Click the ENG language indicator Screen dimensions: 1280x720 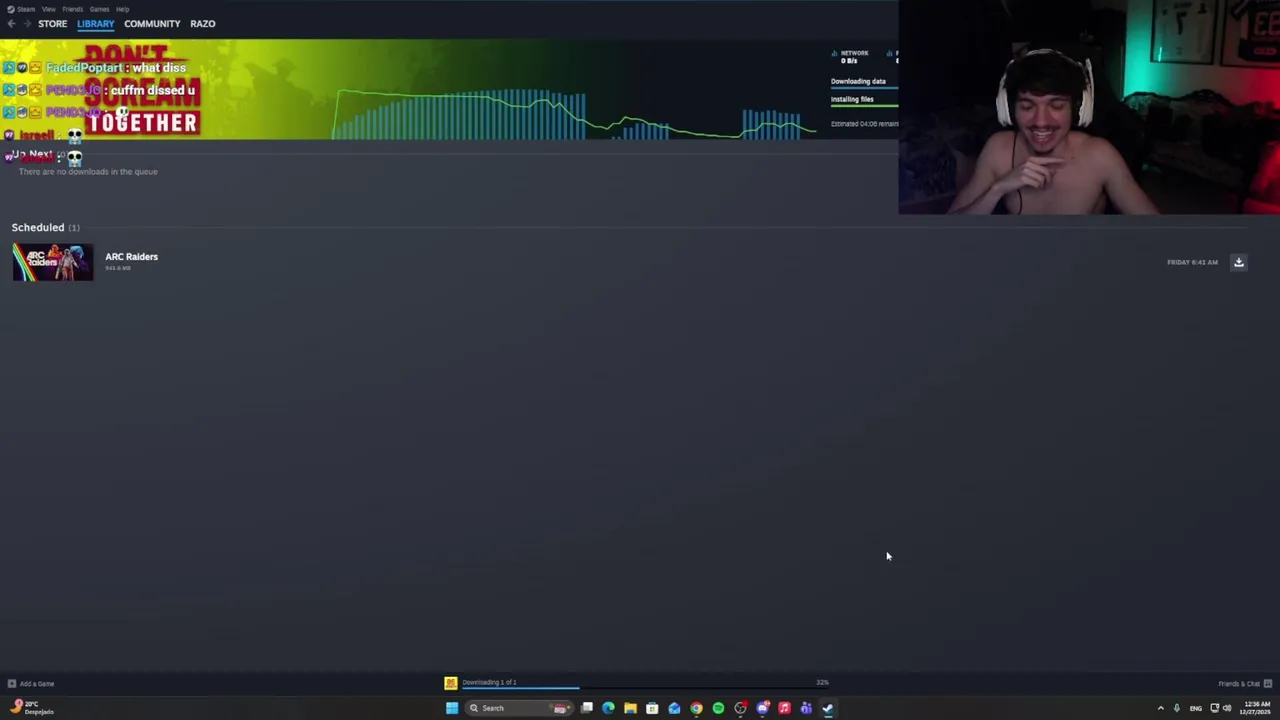pyautogui.click(x=1196, y=708)
